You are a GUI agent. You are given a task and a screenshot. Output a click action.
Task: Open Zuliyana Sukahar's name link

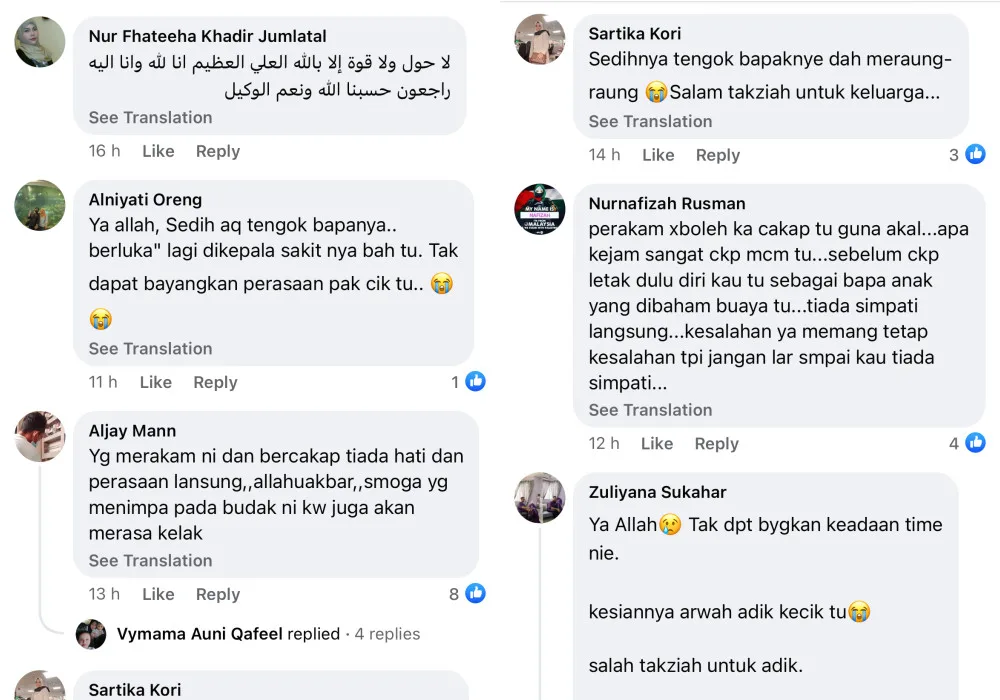pyautogui.click(x=657, y=492)
